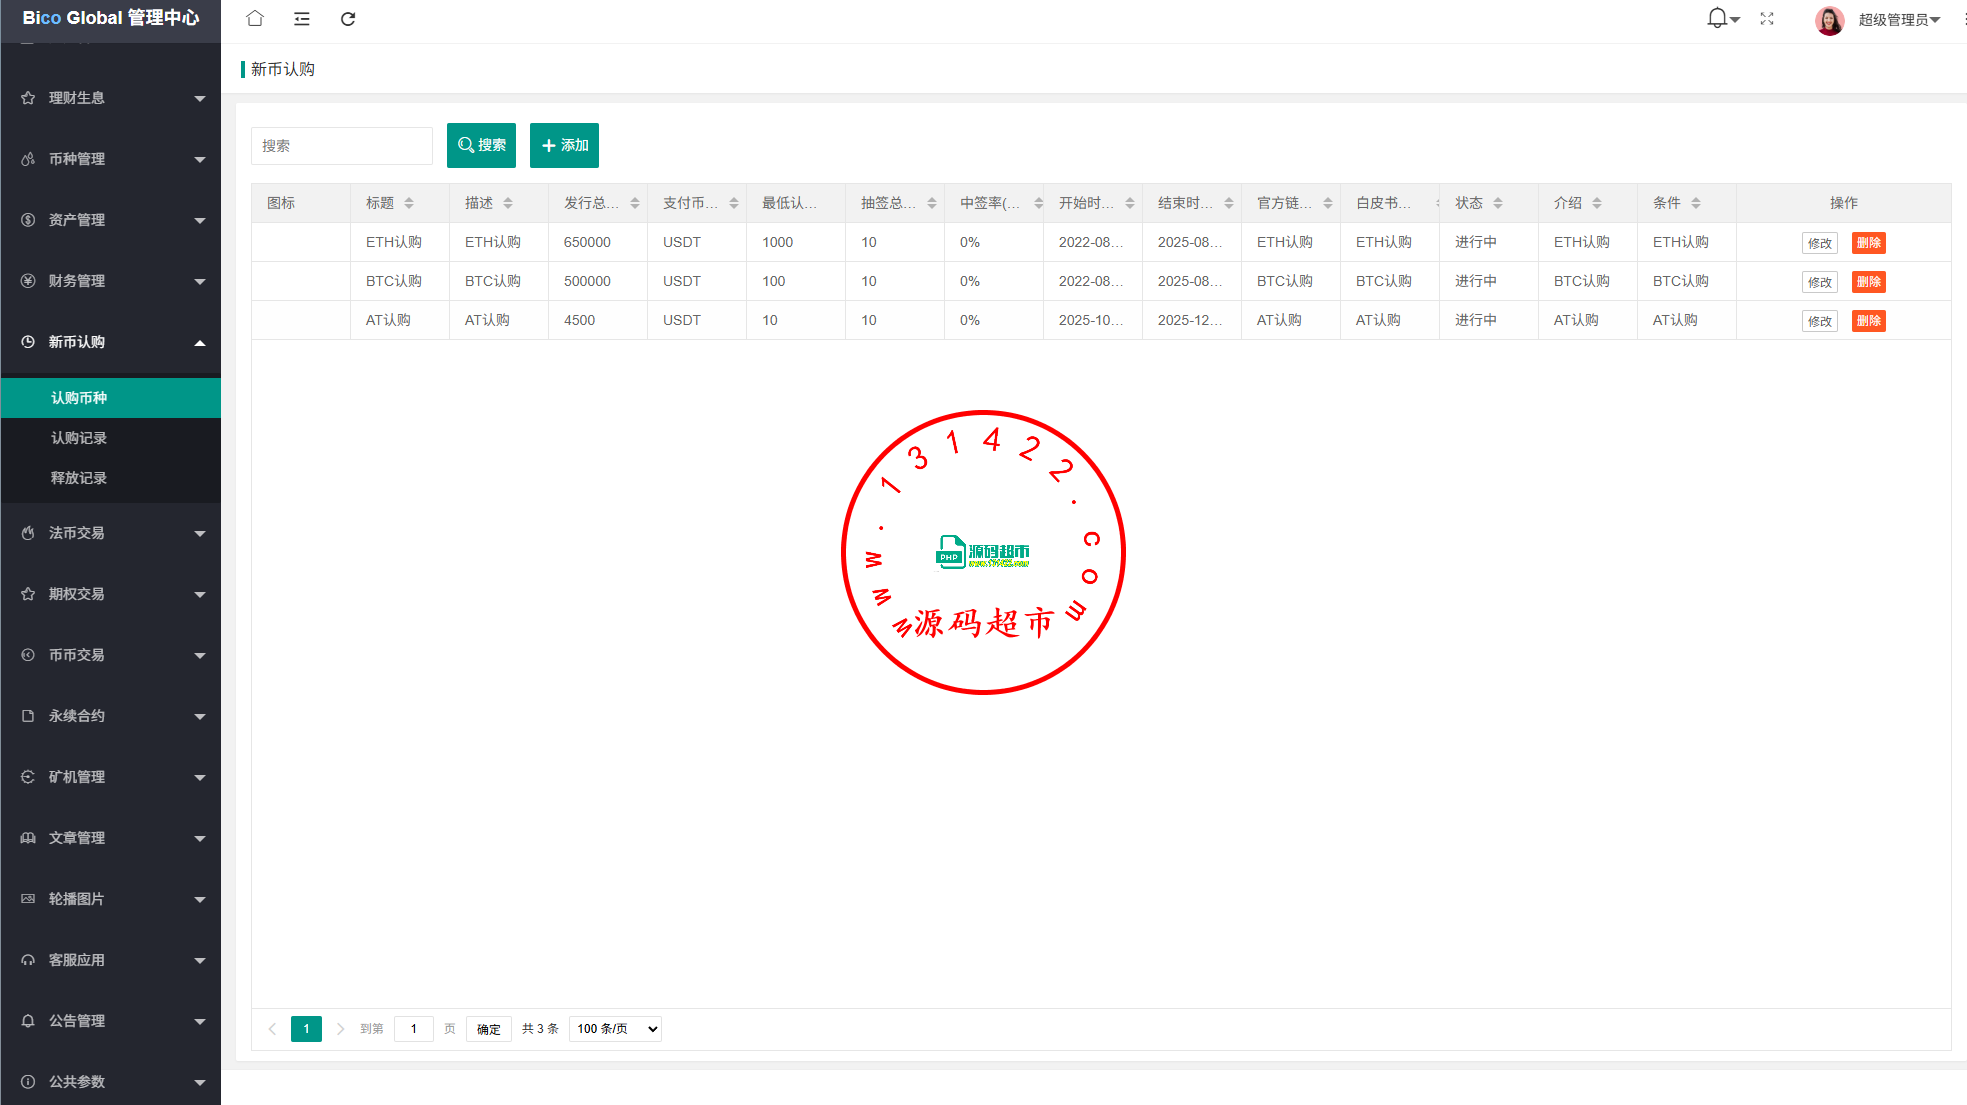
Task: Open the notification bell
Action: [x=1717, y=18]
